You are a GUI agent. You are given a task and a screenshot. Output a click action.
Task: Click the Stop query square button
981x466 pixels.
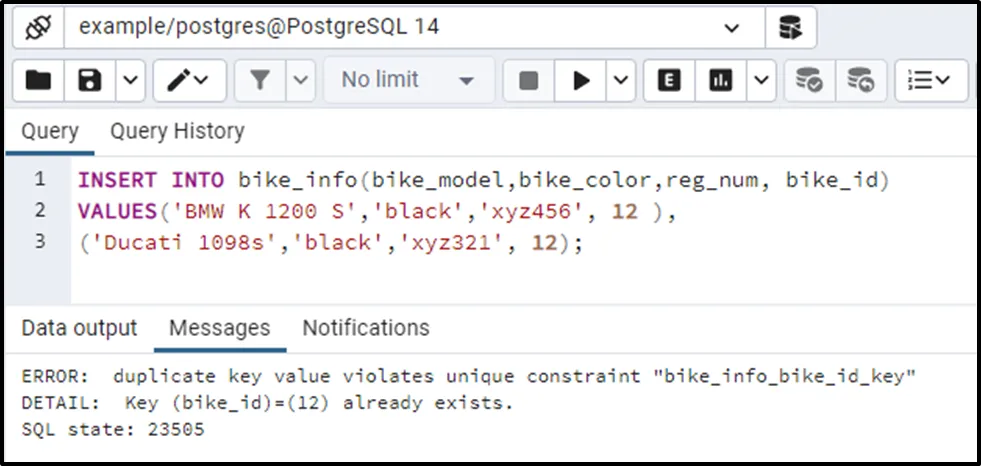(x=529, y=80)
